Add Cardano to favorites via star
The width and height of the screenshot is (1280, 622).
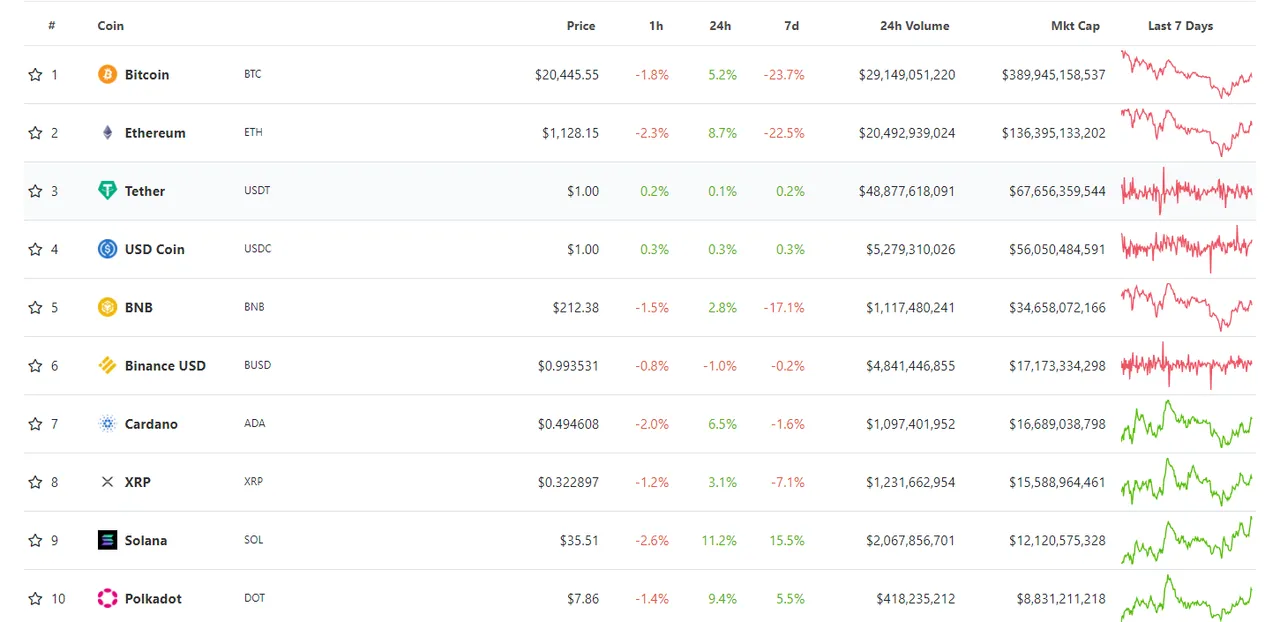click(35, 423)
